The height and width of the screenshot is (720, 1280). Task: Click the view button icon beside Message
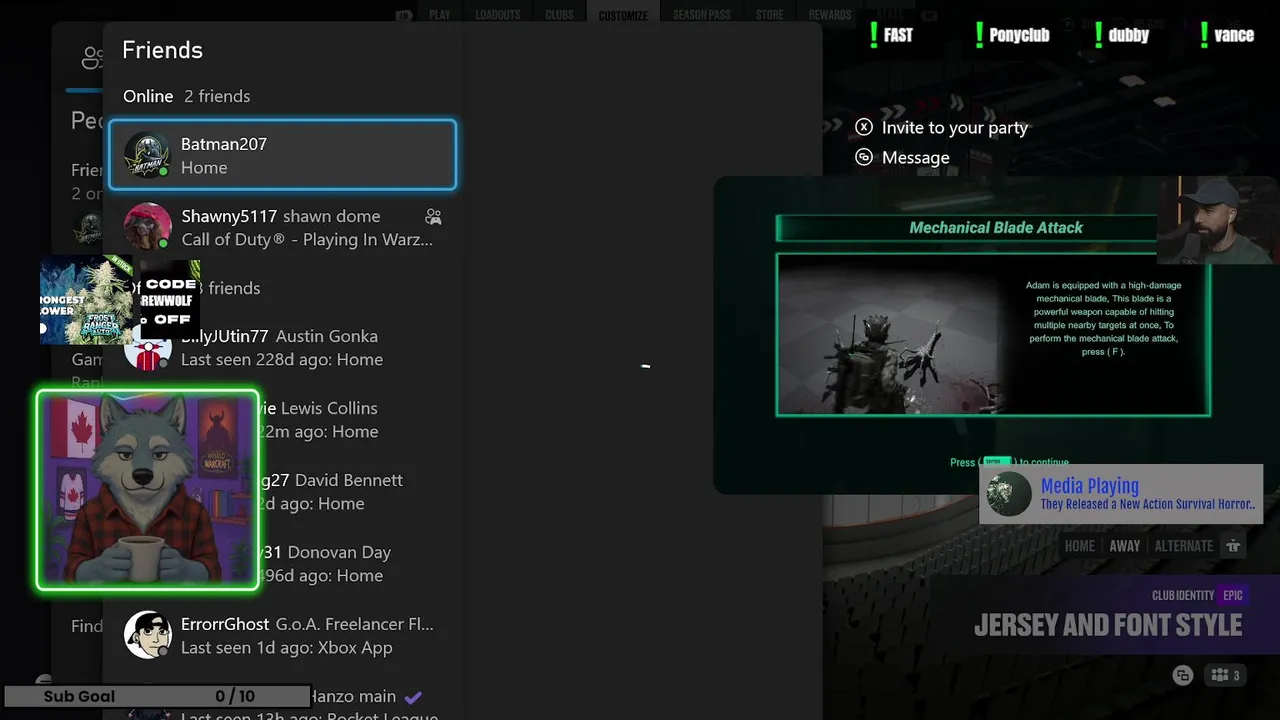tap(864, 157)
